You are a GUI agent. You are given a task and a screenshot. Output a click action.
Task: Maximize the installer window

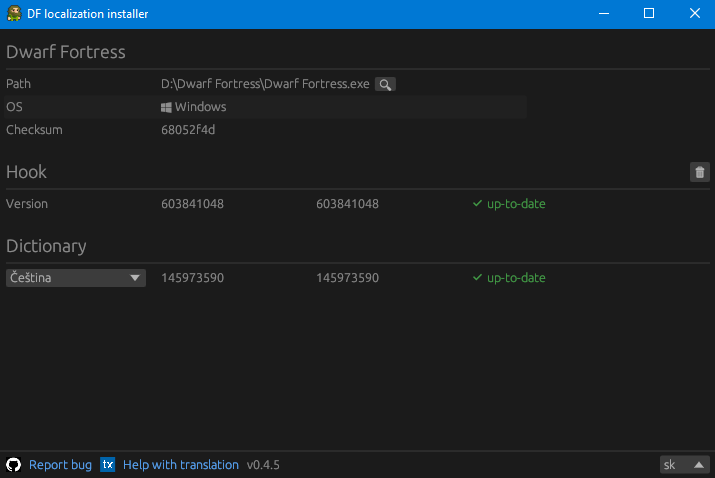[x=649, y=14]
